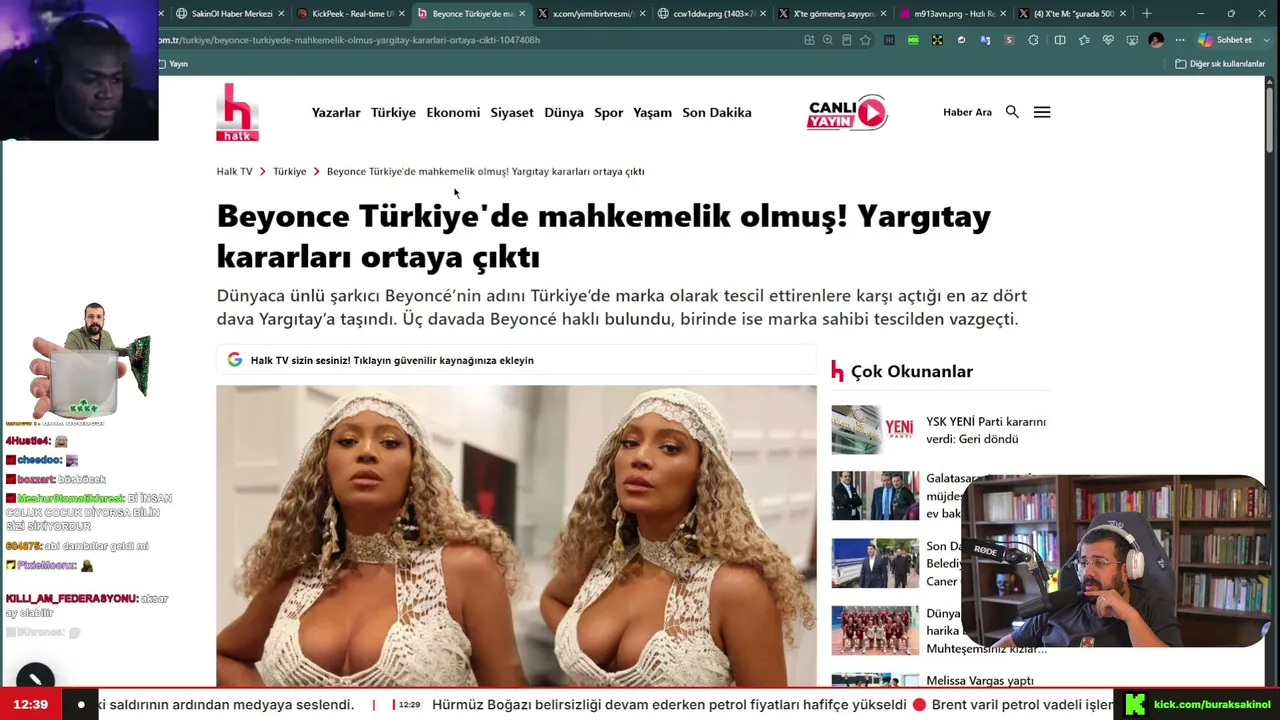This screenshot has height=720, width=1280.
Task: Open the browser settings three-dot menu
Action: pos(1180,40)
